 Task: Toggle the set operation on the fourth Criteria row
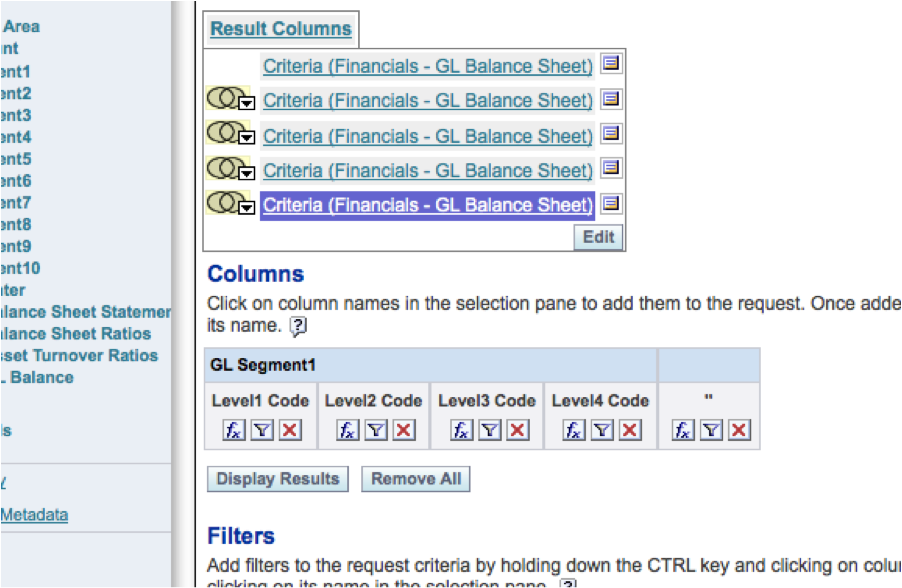click(x=227, y=169)
